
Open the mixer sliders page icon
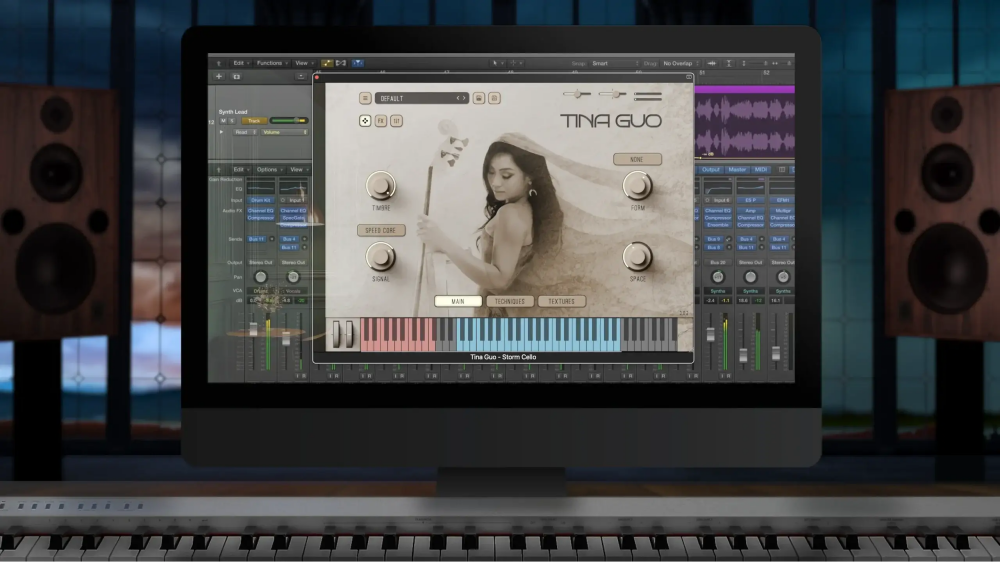[396, 121]
